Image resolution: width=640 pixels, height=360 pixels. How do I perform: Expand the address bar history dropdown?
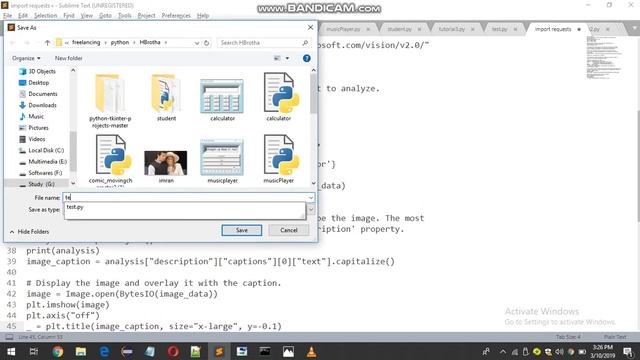pyautogui.click(x=197, y=43)
